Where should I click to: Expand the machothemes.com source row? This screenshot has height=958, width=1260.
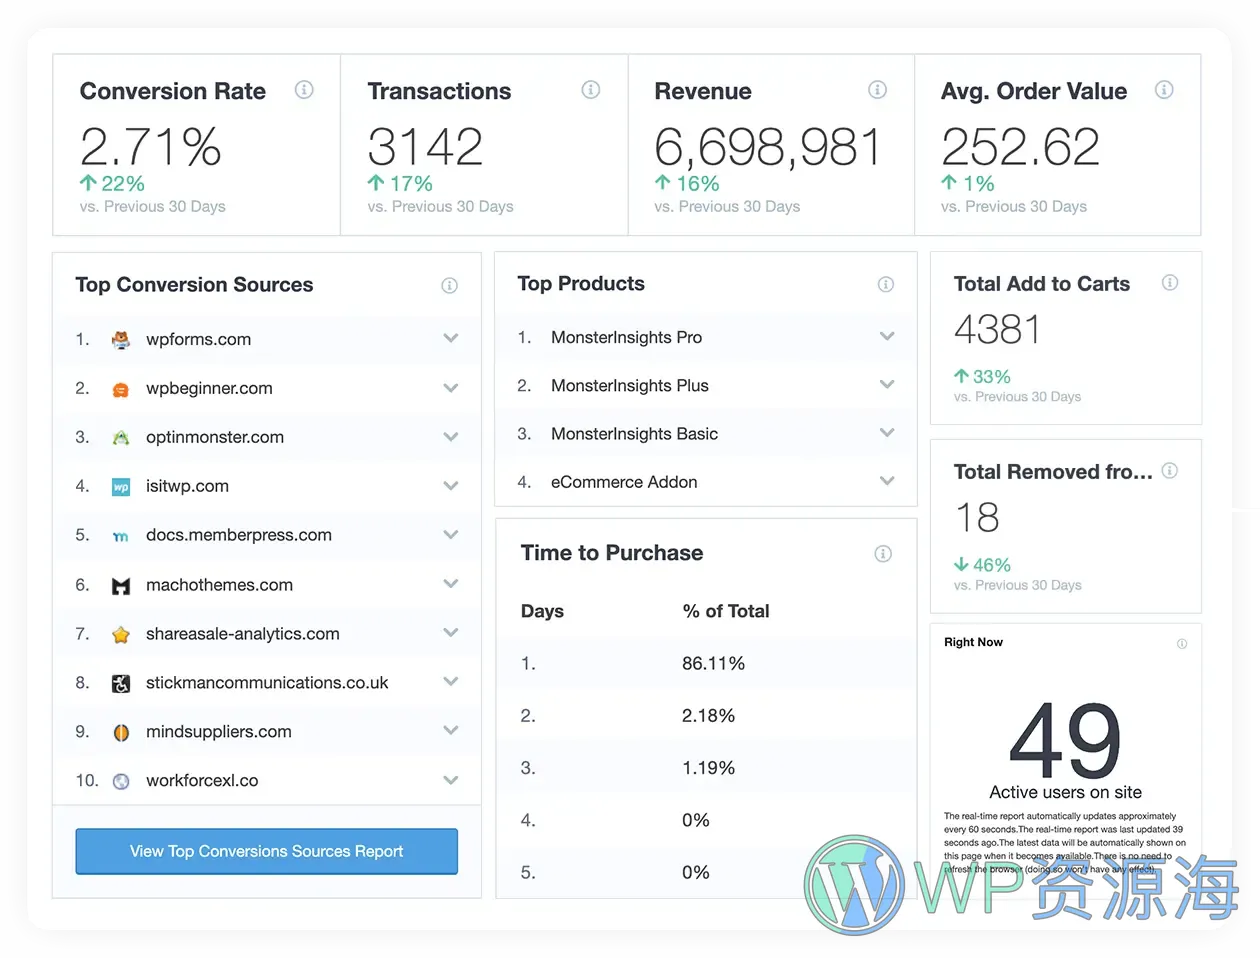451,583
